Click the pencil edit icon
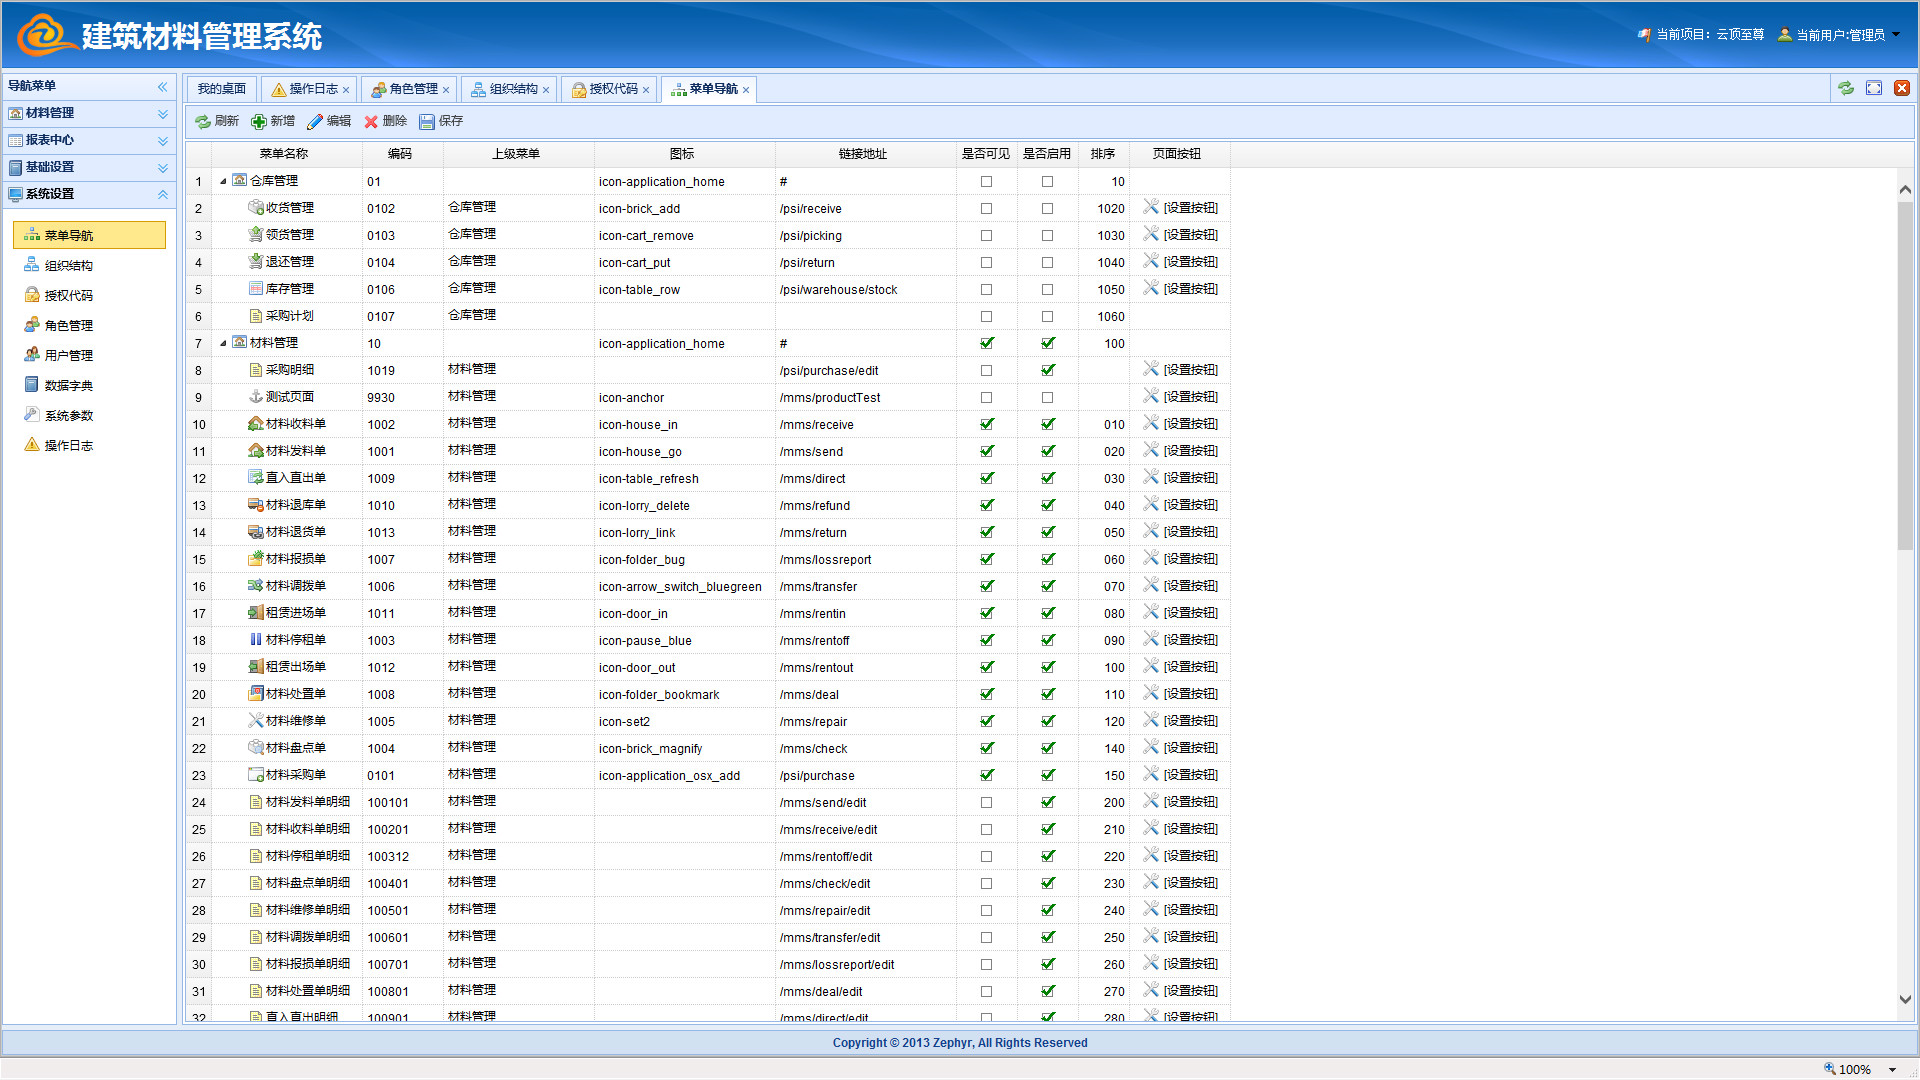The image size is (1920, 1080). [x=315, y=121]
